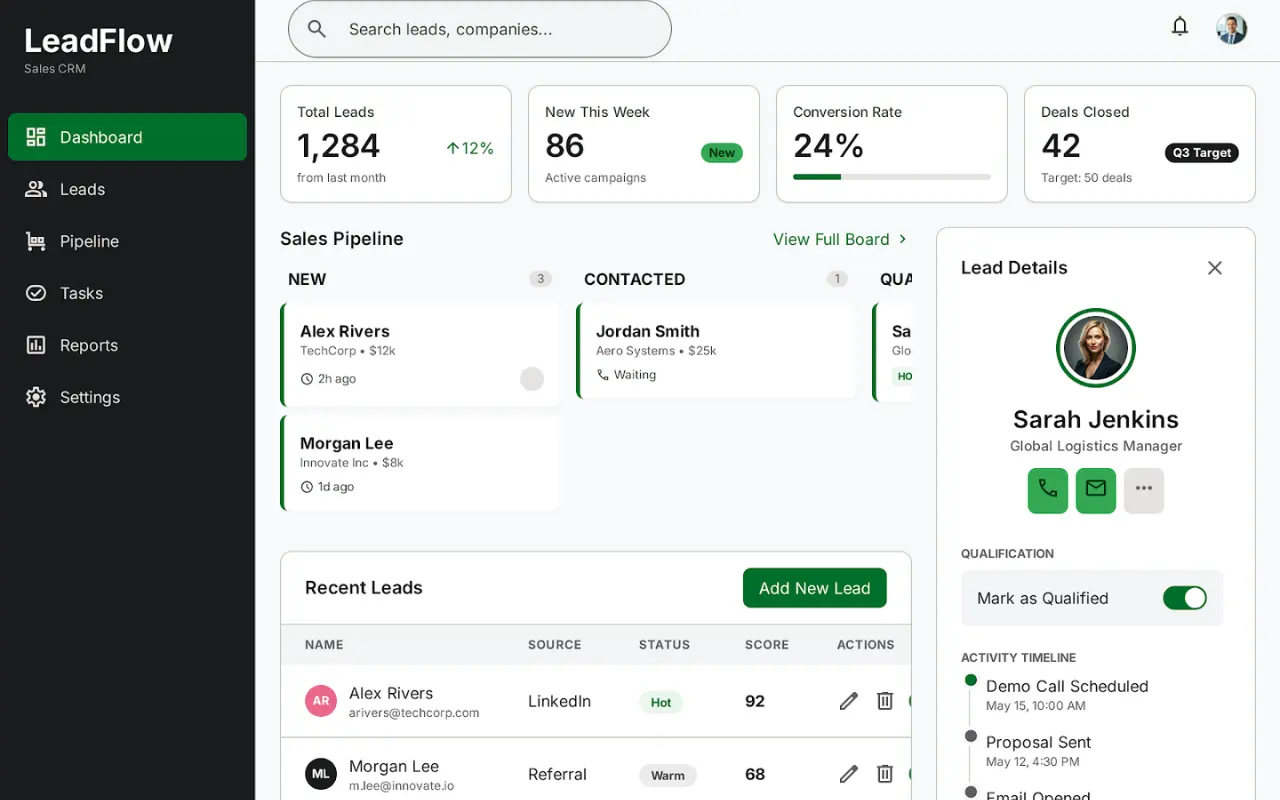Click the LinkedIn source cell
The image size is (1280, 800).
click(559, 701)
